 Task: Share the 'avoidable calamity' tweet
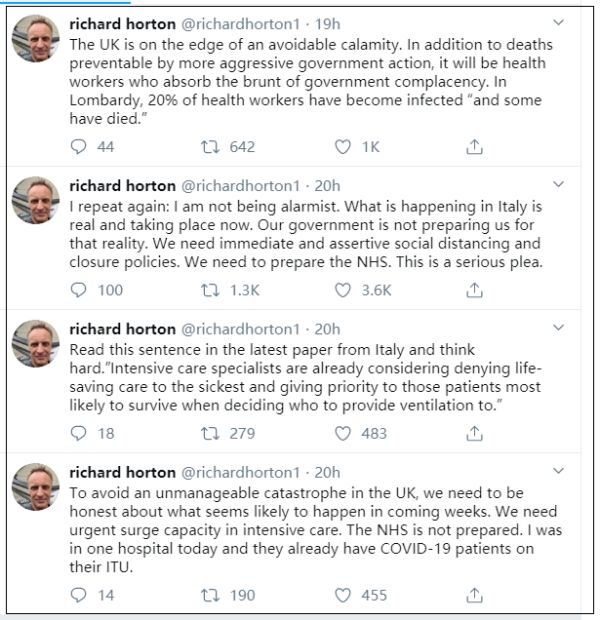tap(475, 147)
